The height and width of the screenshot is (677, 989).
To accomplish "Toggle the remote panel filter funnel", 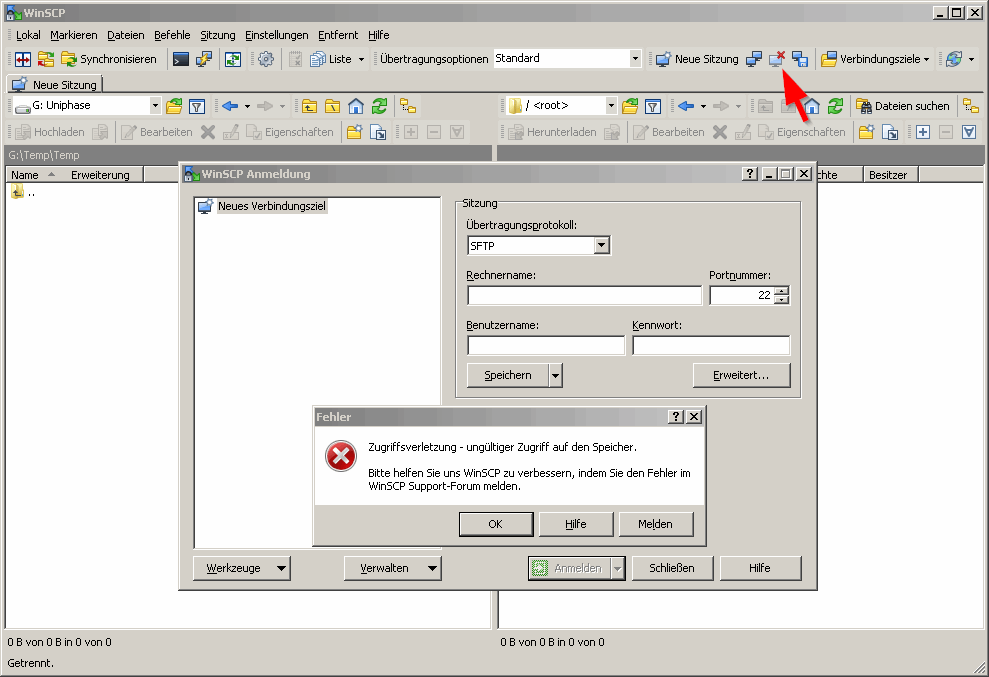I will click(x=653, y=105).
